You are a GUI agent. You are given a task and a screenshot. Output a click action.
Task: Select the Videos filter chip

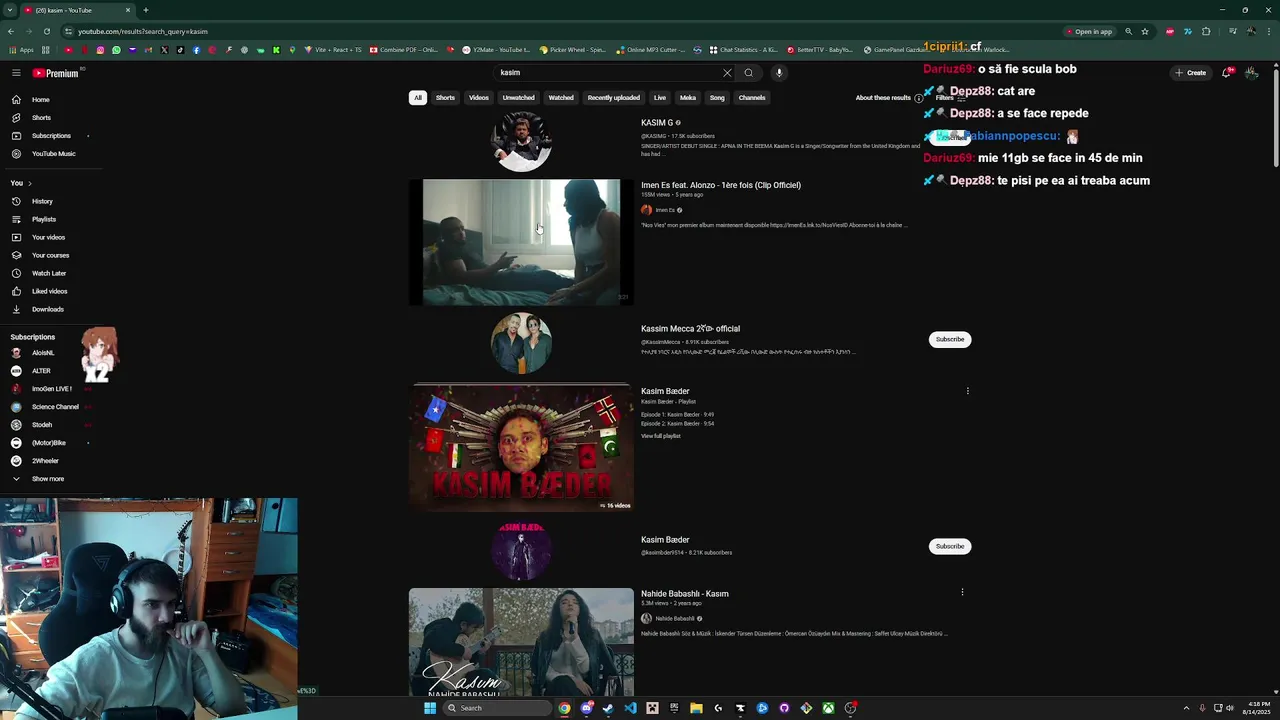(x=479, y=98)
